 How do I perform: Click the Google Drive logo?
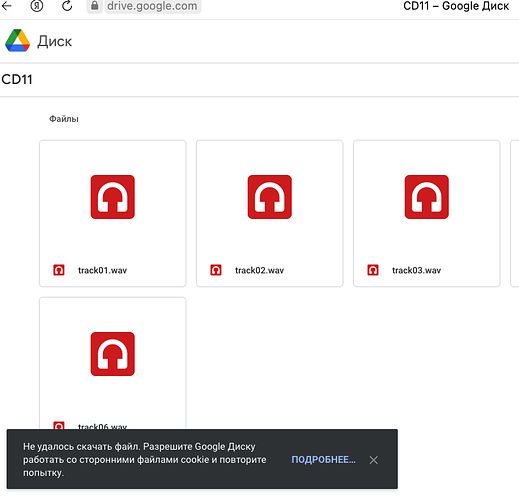[17, 41]
